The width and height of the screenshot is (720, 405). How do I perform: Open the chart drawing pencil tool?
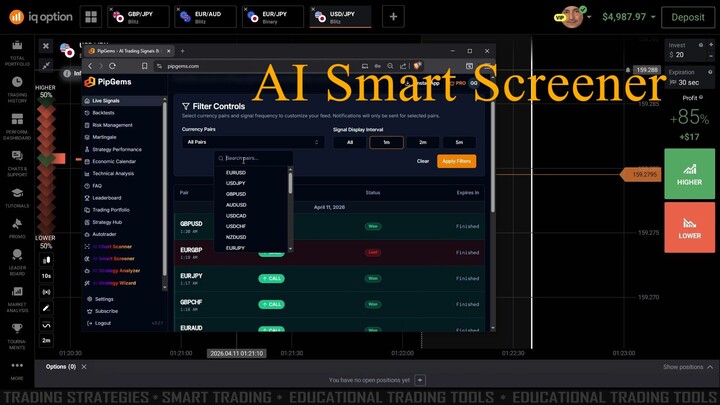[46, 308]
